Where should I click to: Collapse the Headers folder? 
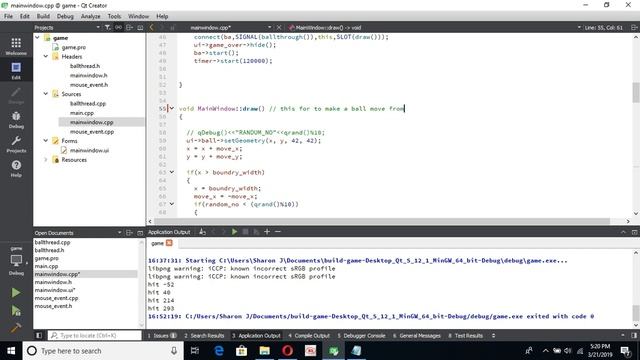pyautogui.click(x=46, y=56)
